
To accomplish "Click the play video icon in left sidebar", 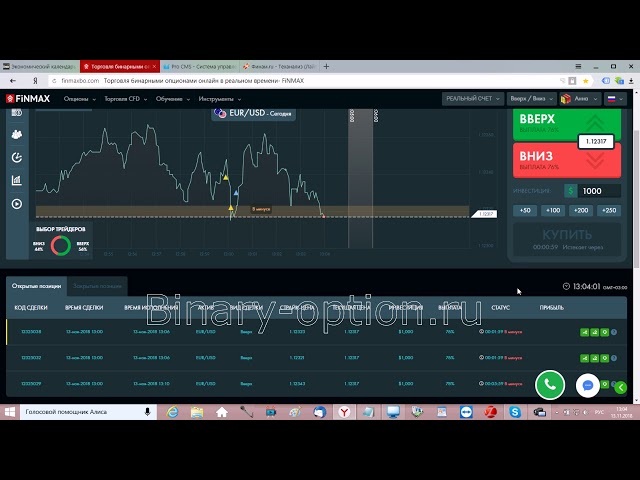I will click(16, 204).
